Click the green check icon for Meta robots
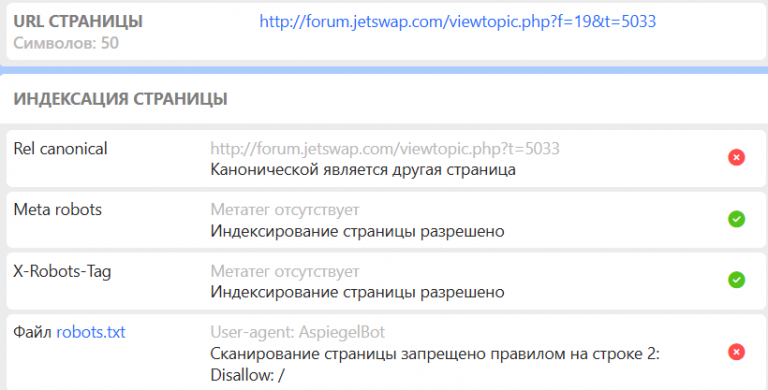 click(736, 219)
